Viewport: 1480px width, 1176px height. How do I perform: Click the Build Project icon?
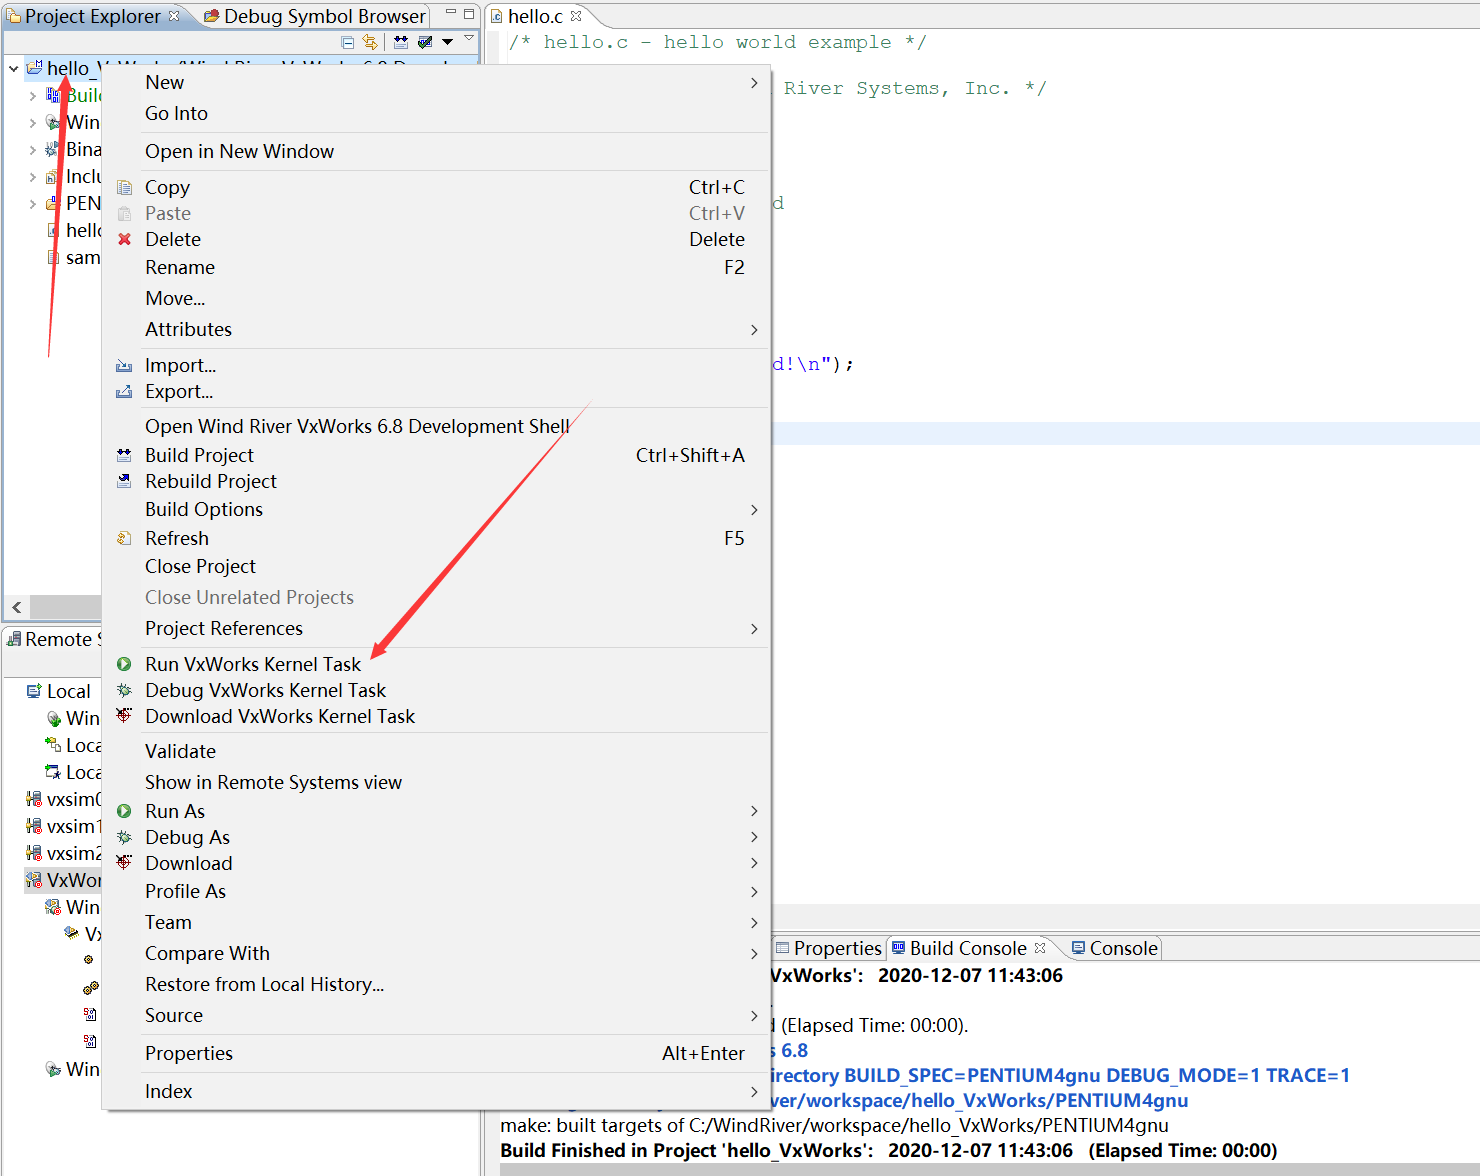(124, 455)
